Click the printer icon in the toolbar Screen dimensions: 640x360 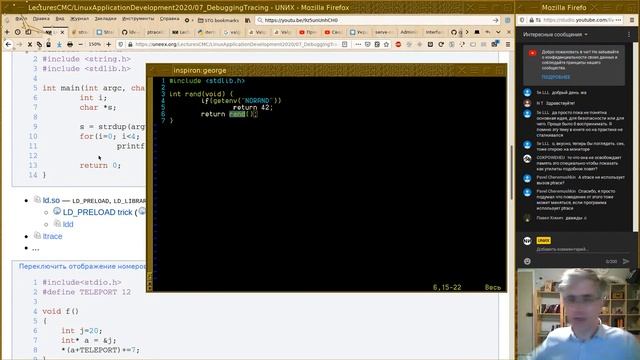point(70,44)
